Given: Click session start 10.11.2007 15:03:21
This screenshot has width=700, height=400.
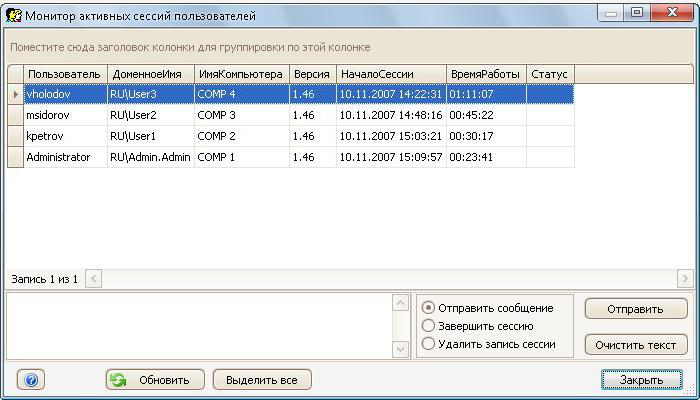Looking at the screenshot, I should (x=391, y=136).
